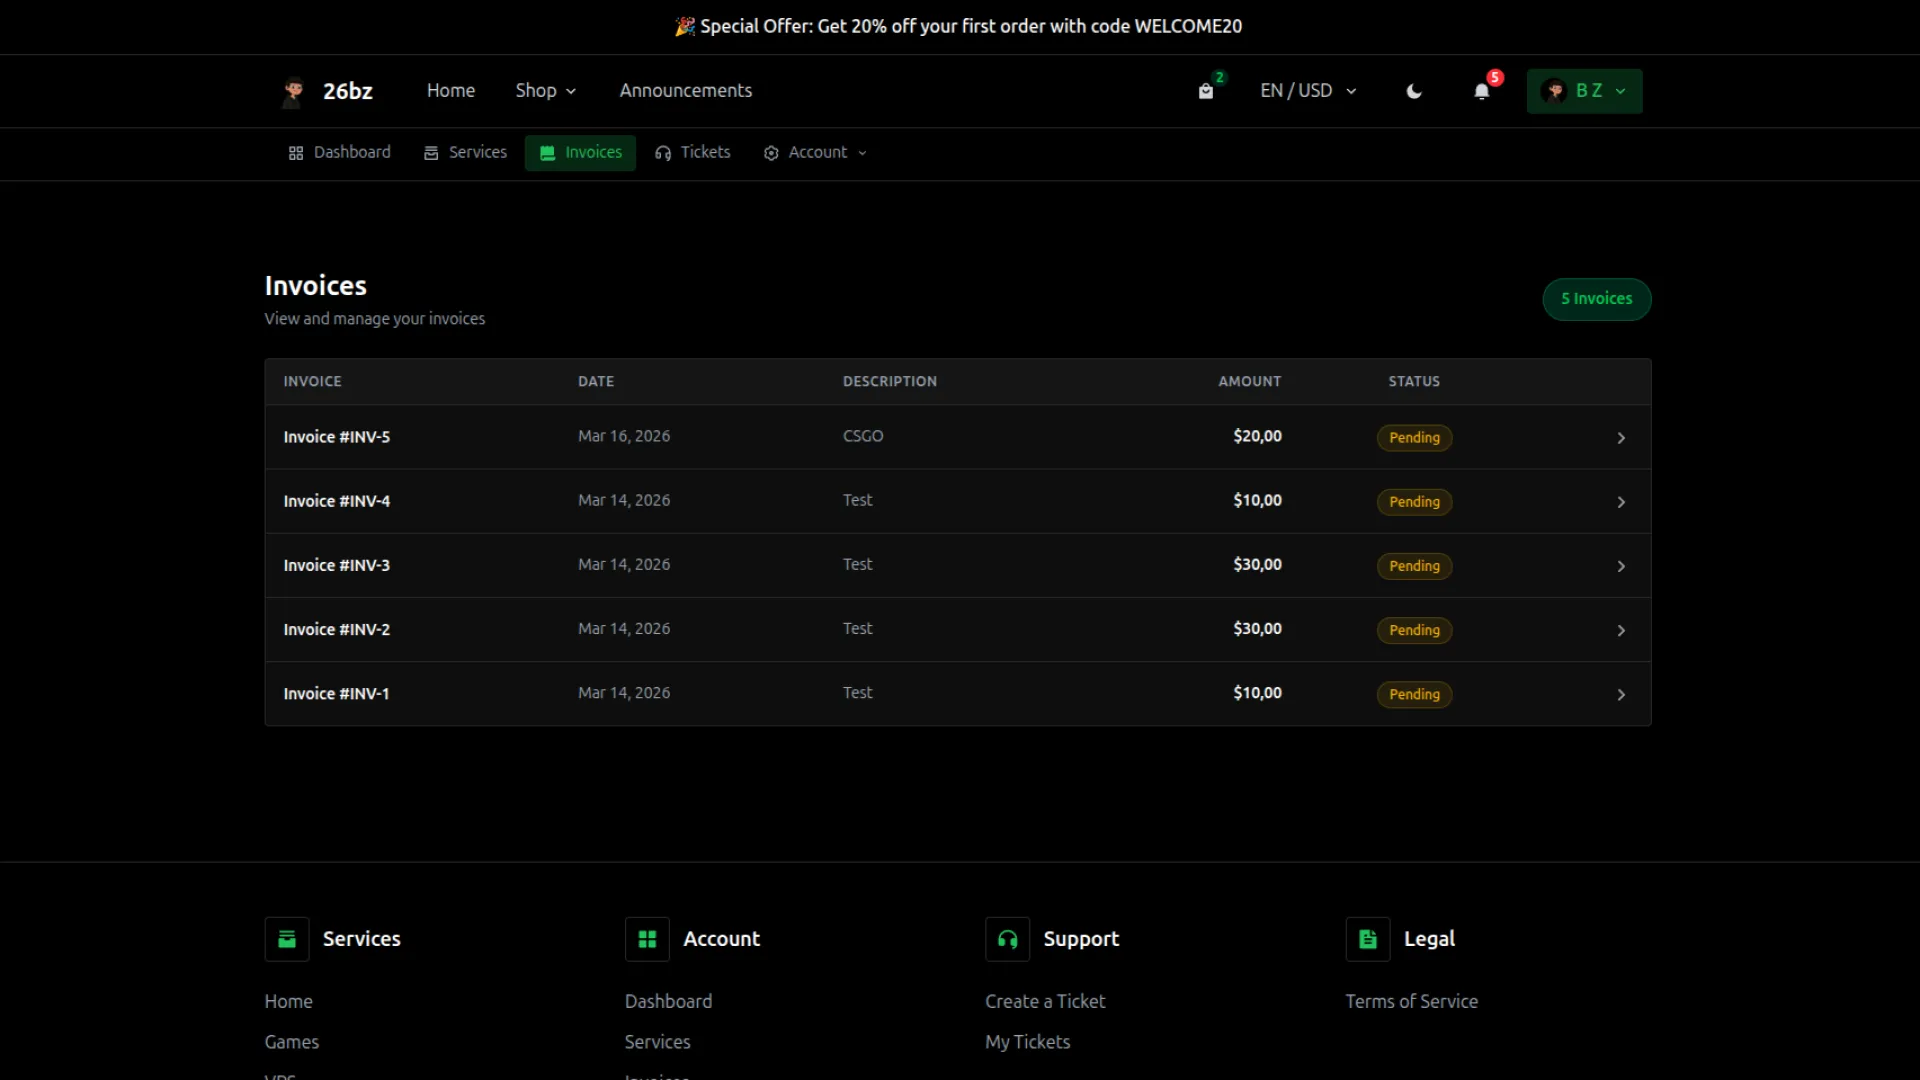Click the Account footer grid icon
This screenshot has height=1080, width=1920.
(647, 939)
